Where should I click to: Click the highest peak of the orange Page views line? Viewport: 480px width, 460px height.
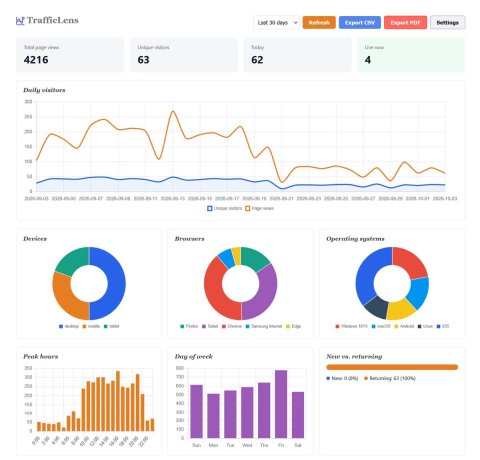coord(173,111)
